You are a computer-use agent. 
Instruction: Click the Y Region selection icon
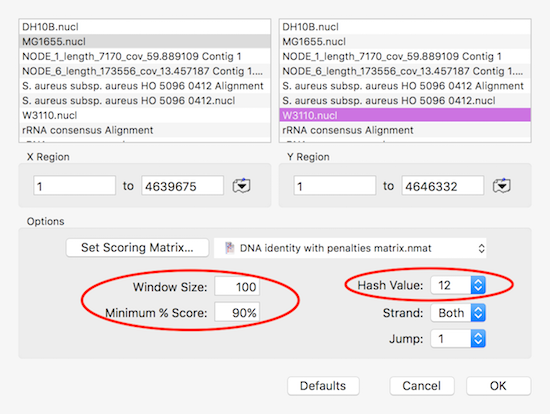click(502, 185)
